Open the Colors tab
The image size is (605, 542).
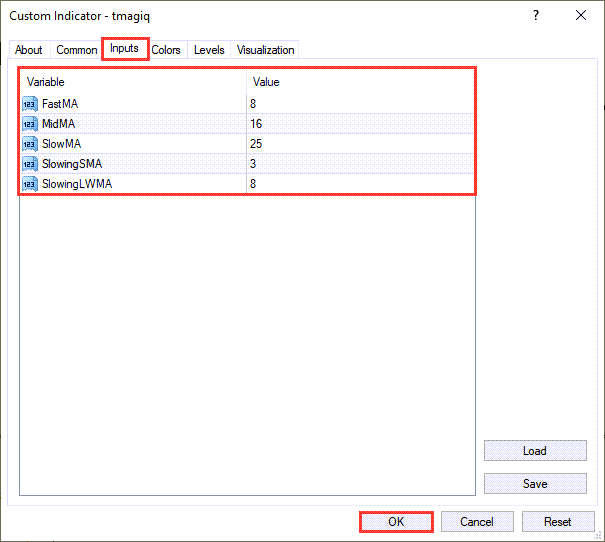click(x=166, y=50)
